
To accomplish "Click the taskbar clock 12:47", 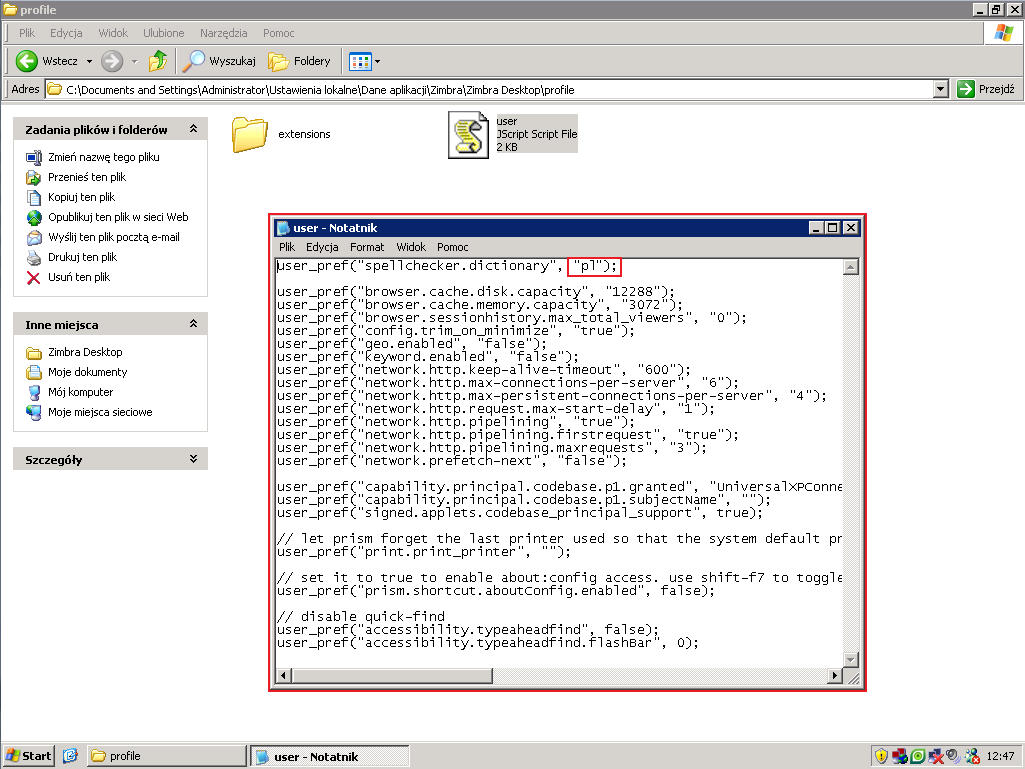I will point(1000,757).
